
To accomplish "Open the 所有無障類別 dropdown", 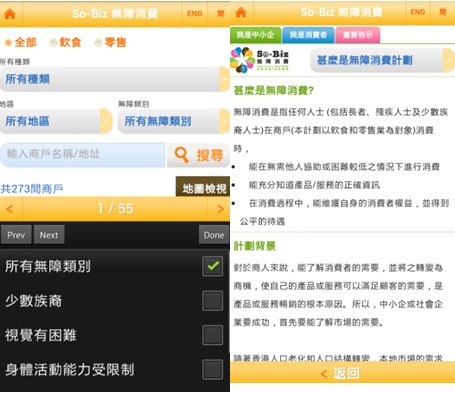I will point(174,121).
